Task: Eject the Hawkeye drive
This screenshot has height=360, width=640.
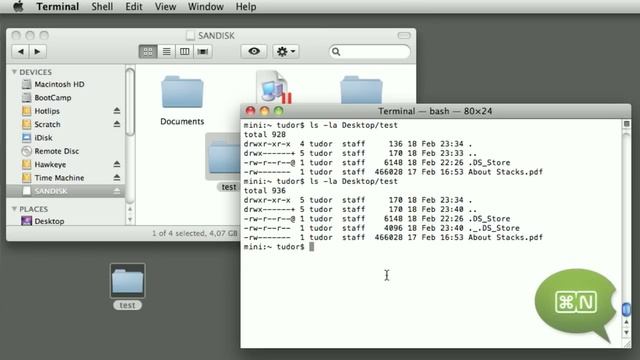Action: pyautogui.click(x=117, y=164)
